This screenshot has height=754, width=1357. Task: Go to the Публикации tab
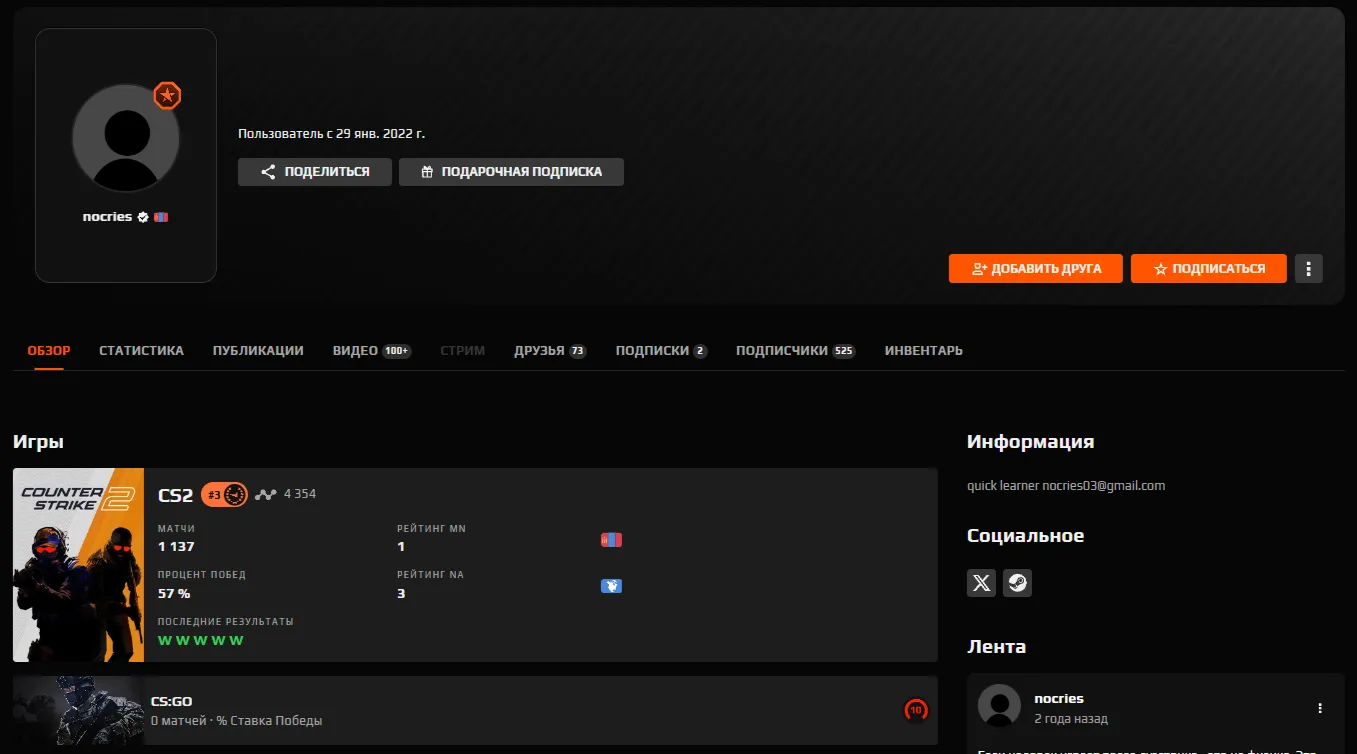point(258,351)
